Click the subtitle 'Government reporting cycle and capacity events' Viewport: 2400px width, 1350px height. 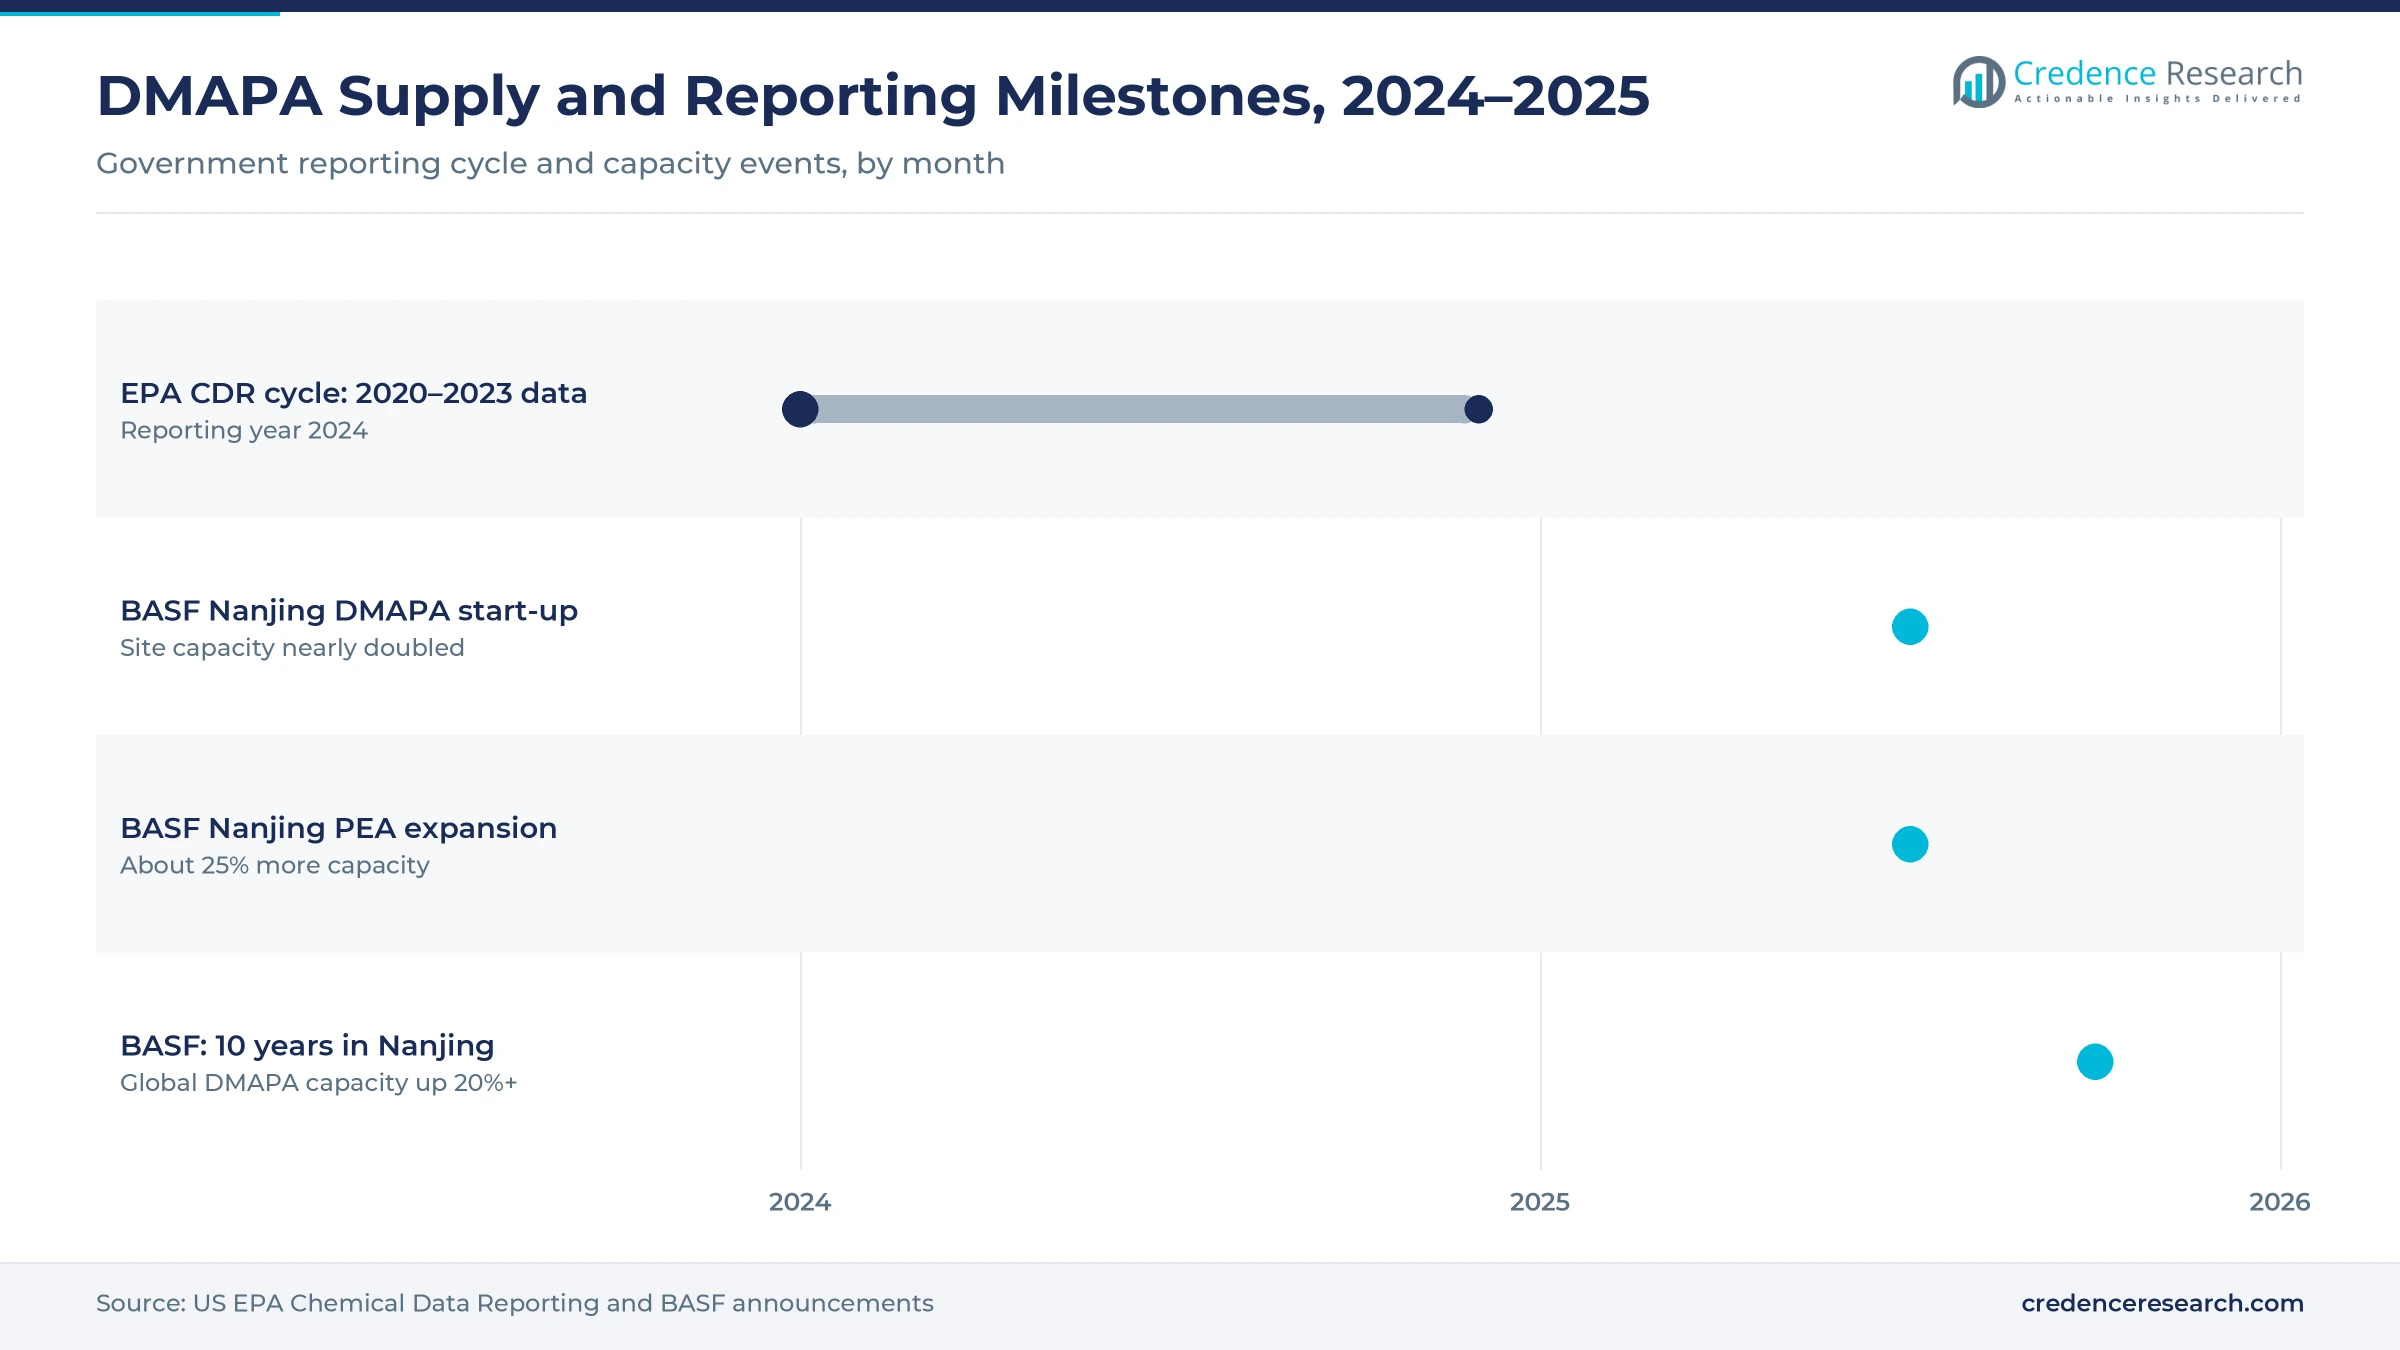click(550, 163)
